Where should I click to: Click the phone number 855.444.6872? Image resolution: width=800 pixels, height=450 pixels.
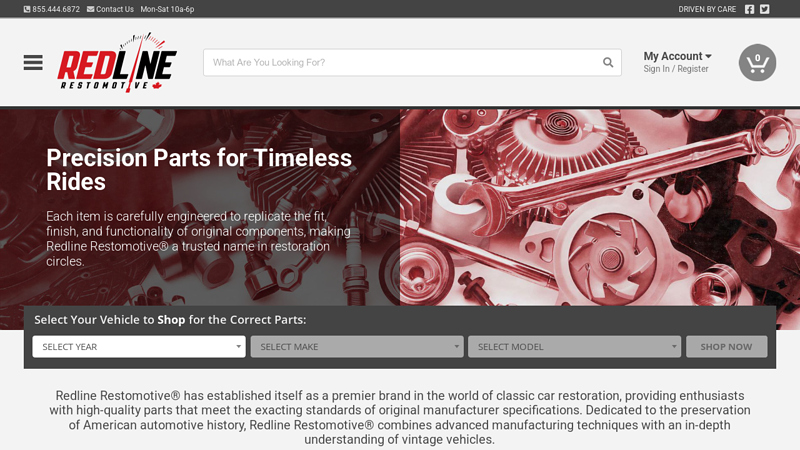tap(52, 9)
